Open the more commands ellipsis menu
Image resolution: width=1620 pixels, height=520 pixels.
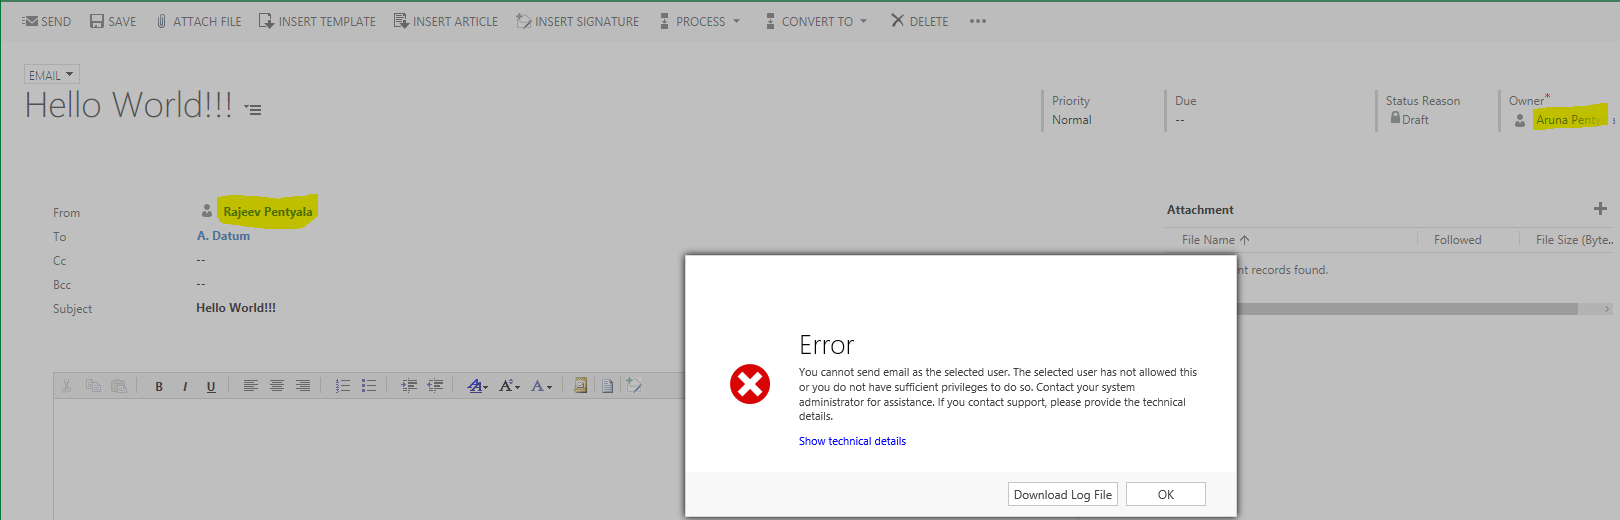[978, 21]
